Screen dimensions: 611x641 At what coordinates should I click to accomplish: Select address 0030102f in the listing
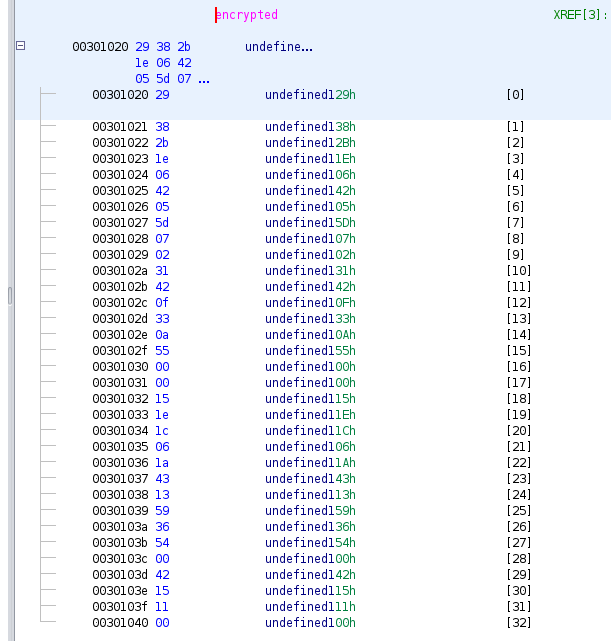click(x=119, y=351)
